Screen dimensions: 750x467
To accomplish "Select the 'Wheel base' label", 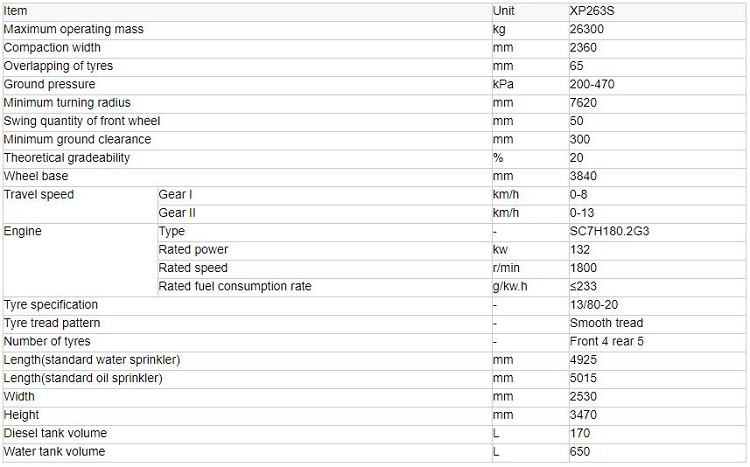I will click(x=36, y=176).
